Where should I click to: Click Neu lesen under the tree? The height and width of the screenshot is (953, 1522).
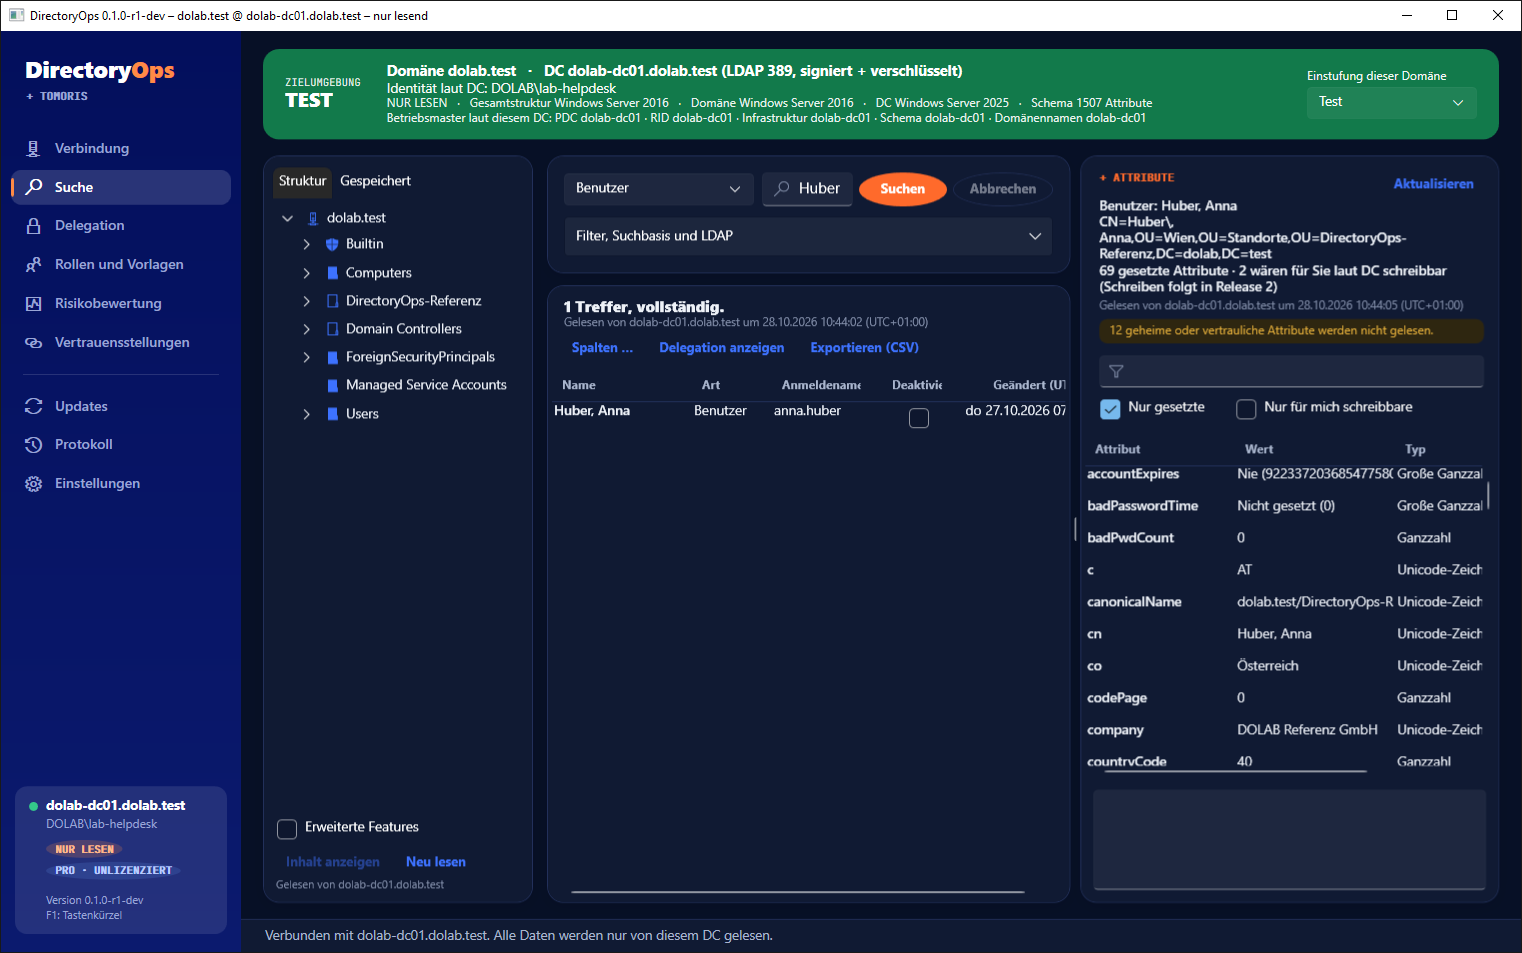[x=436, y=862]
